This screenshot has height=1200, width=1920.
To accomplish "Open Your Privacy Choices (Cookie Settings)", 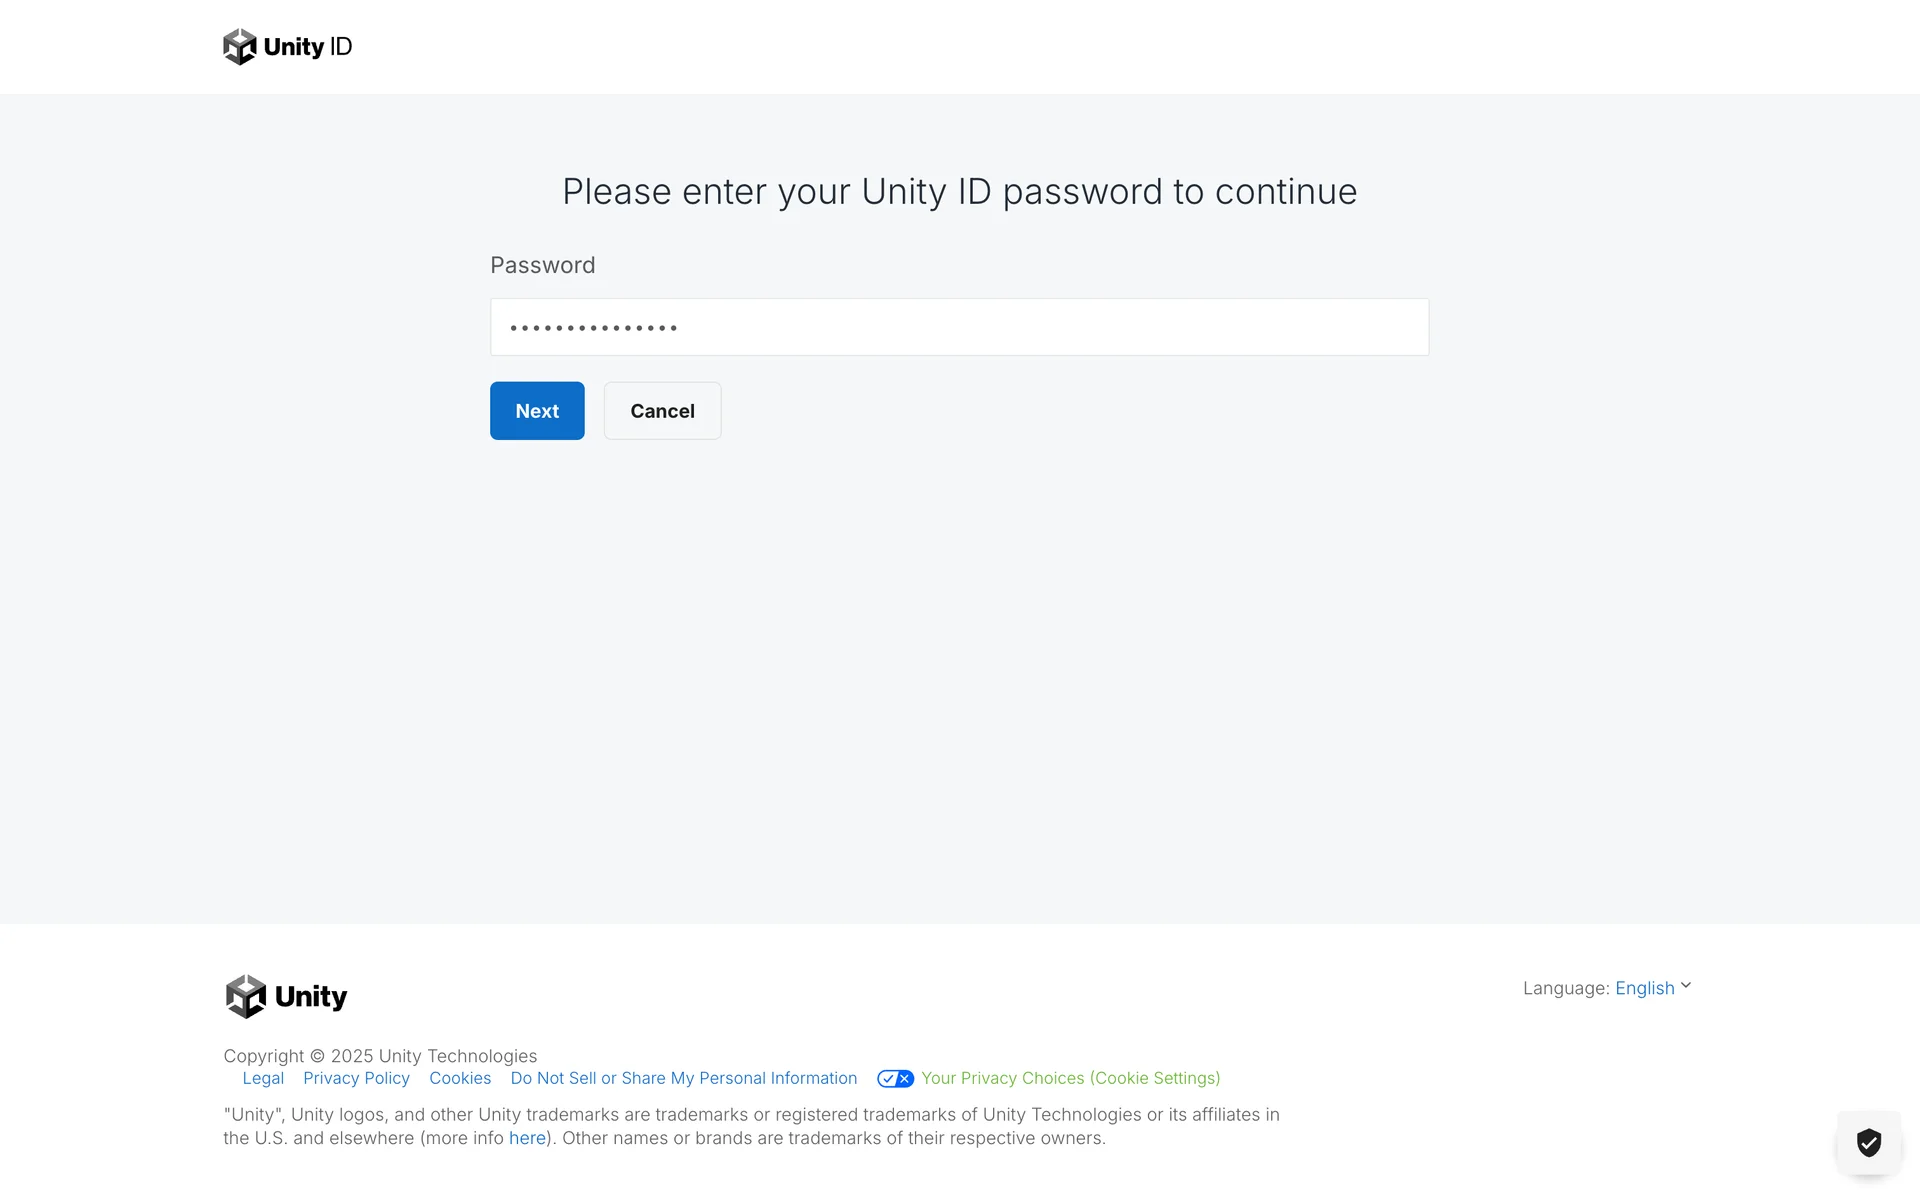I will (1070, 1078).
